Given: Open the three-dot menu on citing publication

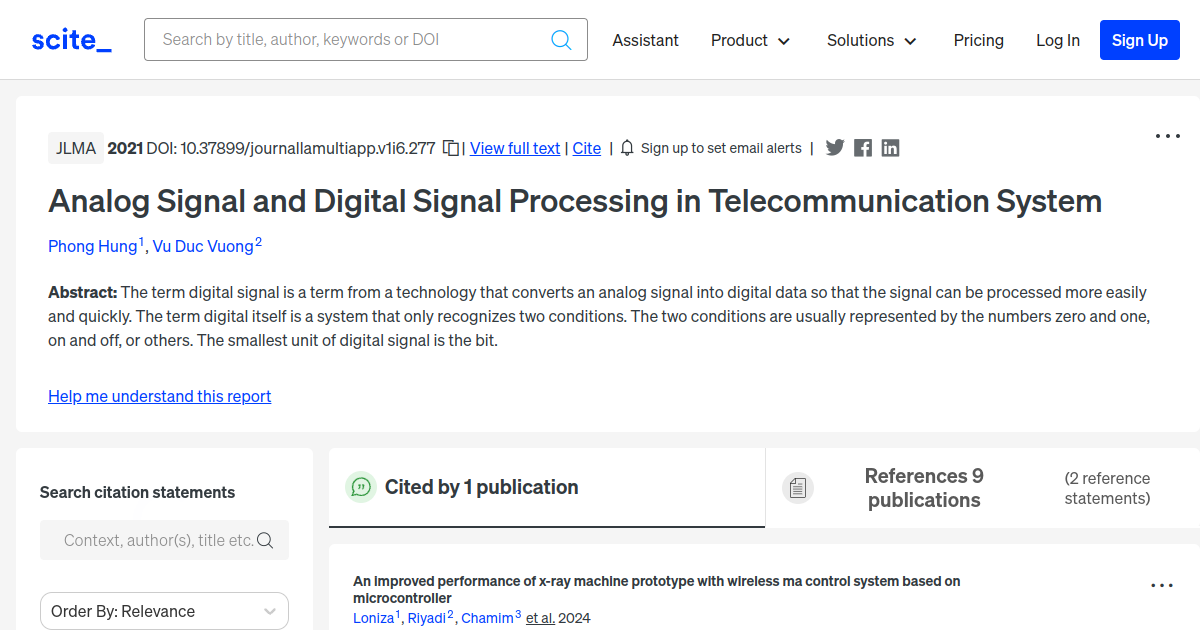Looking at the screenshot, I should click(x=1162, y=586).
